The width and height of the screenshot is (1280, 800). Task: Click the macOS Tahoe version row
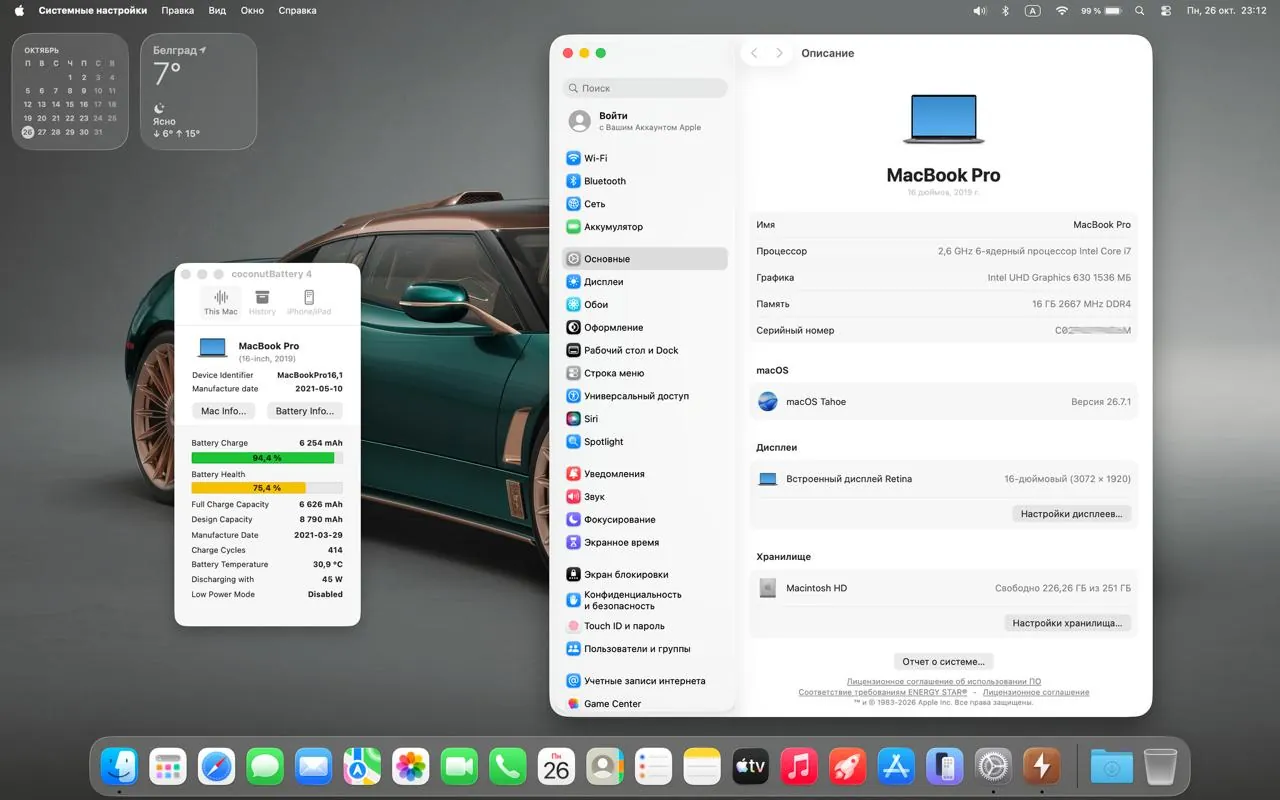tap(944, 402)
